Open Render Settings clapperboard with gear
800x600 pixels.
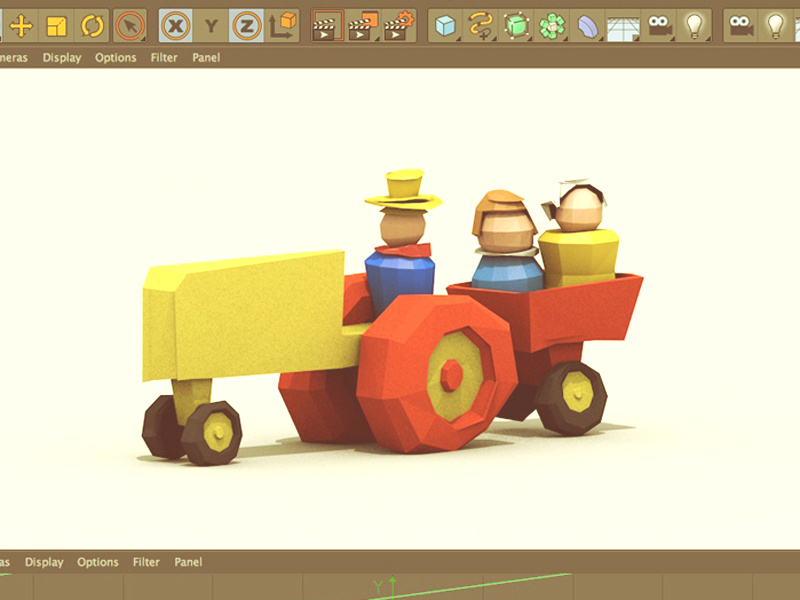(x=398, y=26)
